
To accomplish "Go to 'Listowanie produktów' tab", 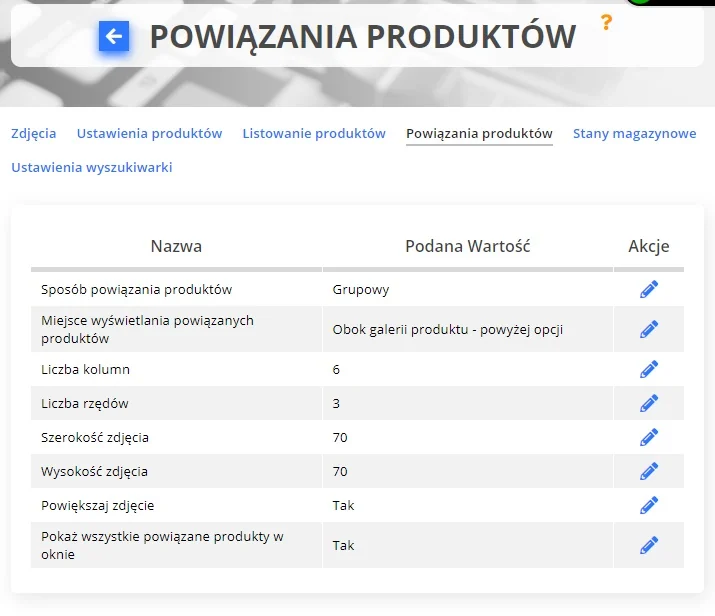I will (x=314, y=134).
